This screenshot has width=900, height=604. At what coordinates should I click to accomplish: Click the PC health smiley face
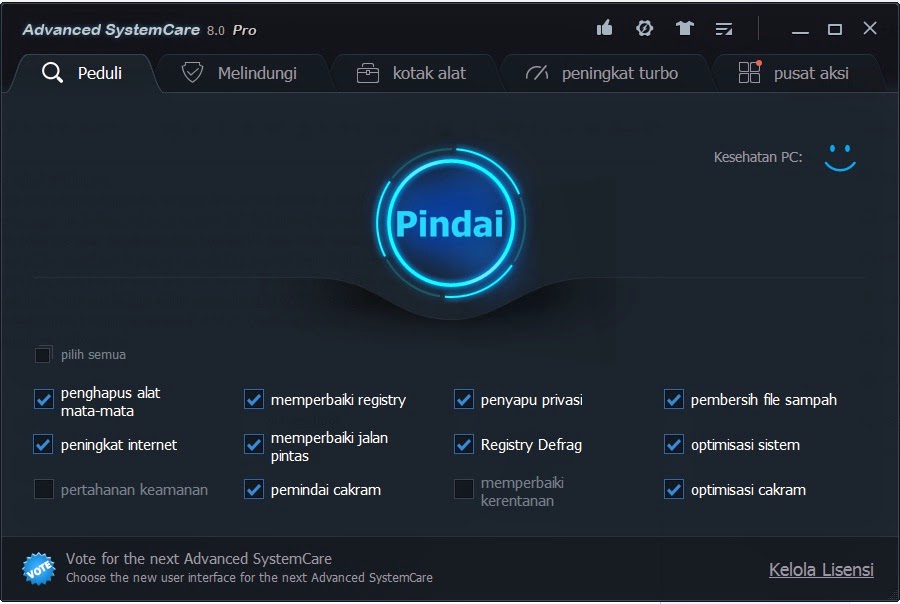click(x=840, y=158)
